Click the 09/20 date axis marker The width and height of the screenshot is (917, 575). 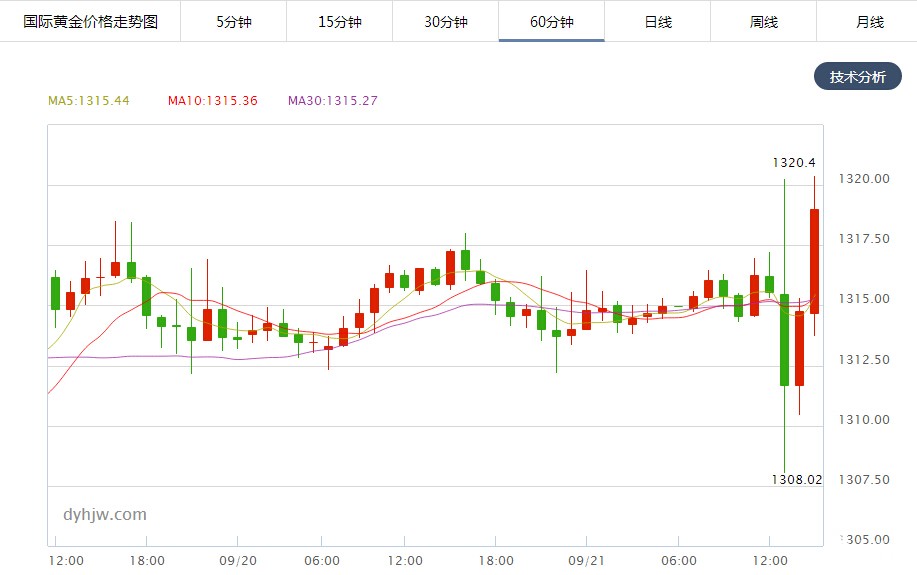coord(237,560)
